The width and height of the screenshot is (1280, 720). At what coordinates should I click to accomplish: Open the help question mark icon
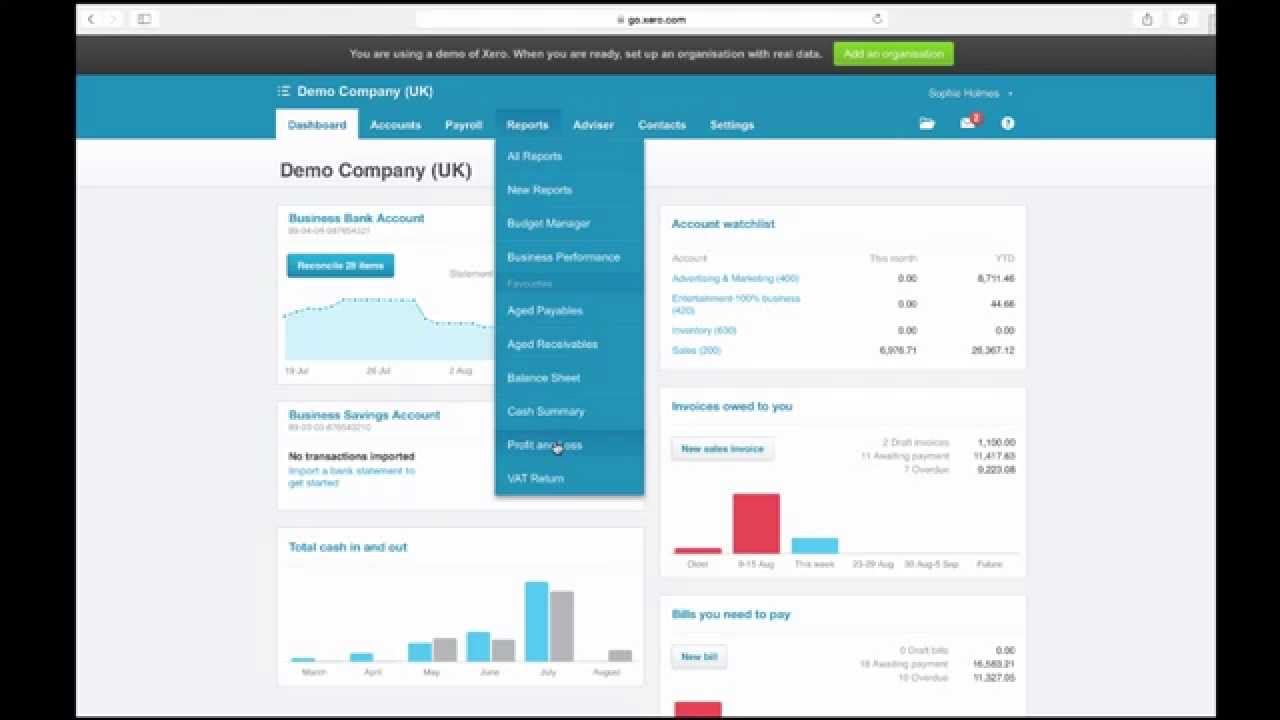[1008, 123]
